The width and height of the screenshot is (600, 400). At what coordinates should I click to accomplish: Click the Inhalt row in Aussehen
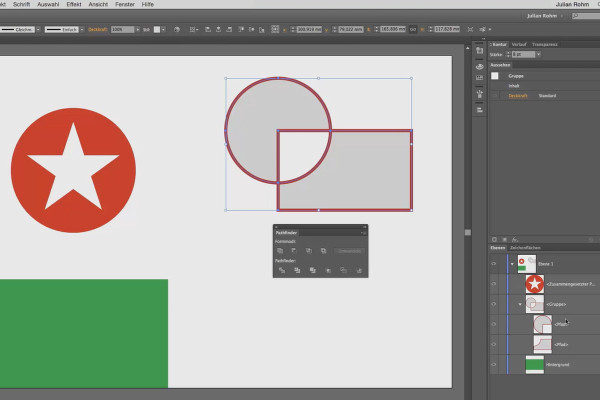pos(544,86)
